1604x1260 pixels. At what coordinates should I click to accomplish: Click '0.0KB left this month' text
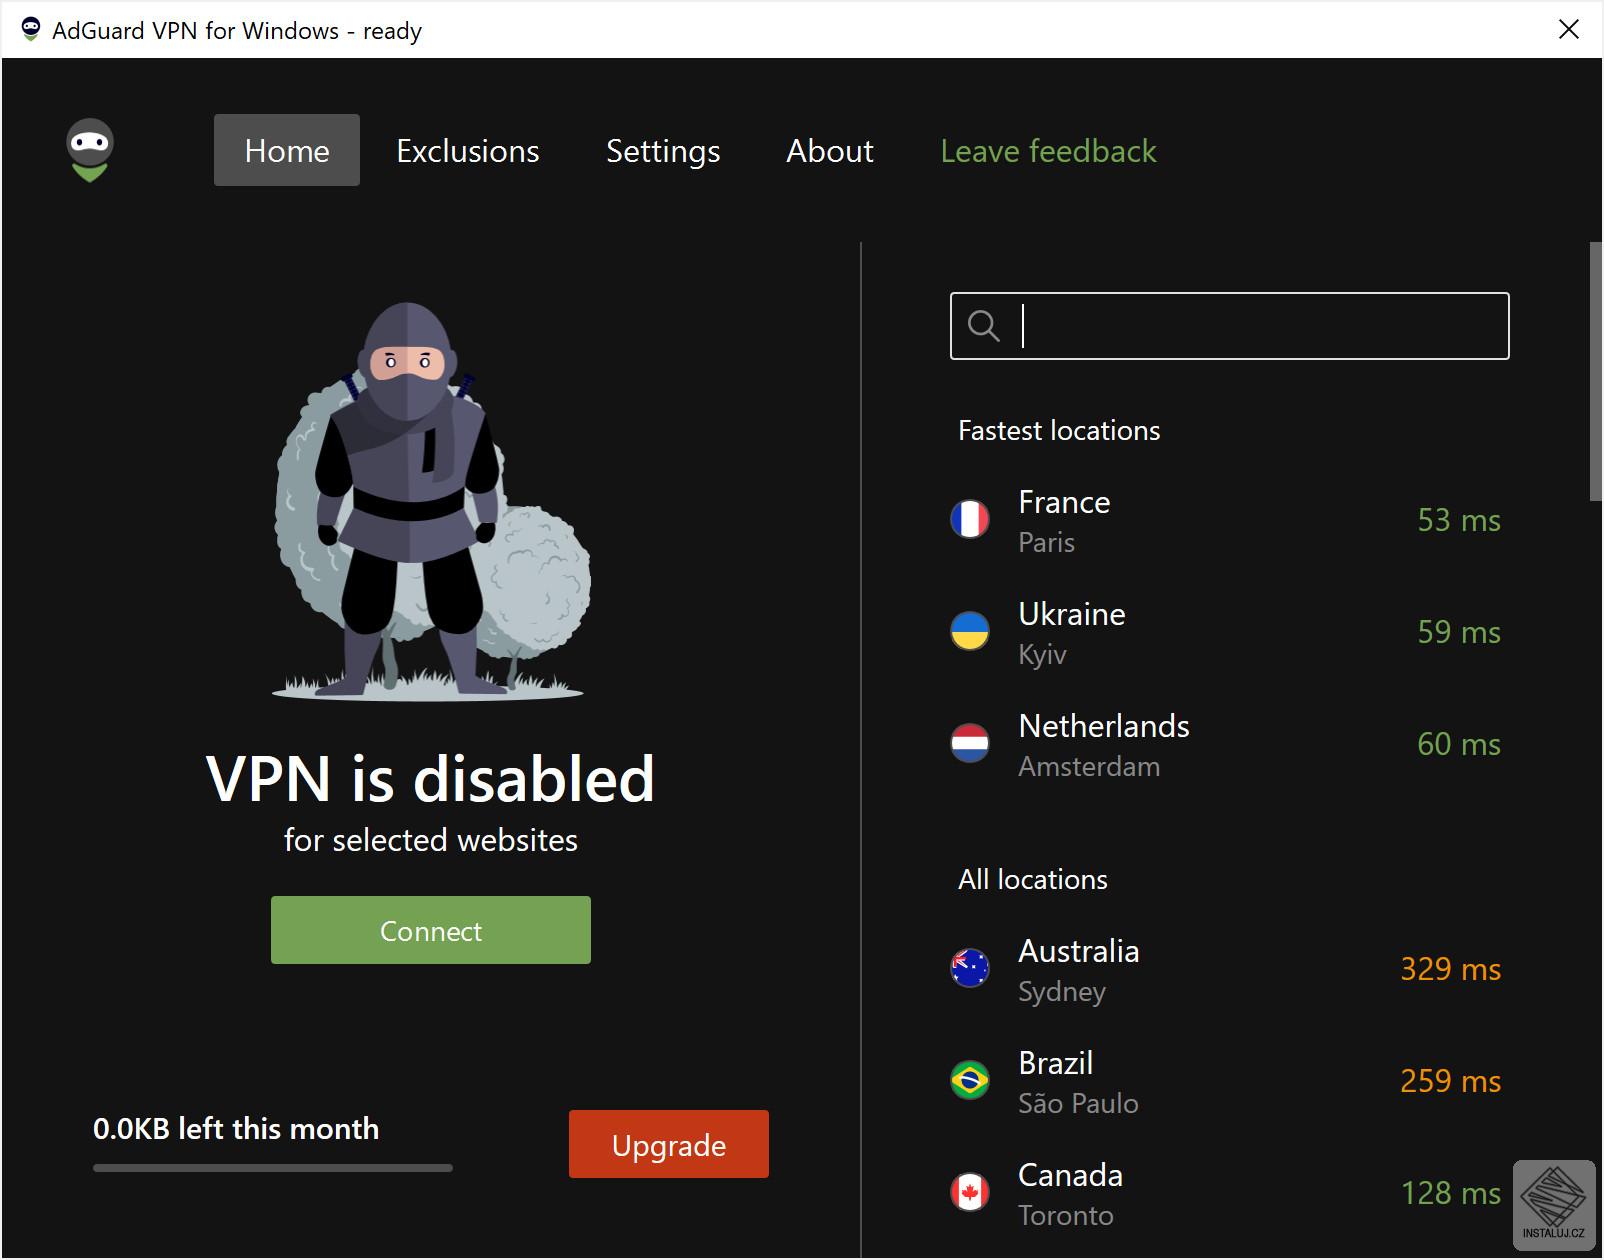pyautogui.click(x=236, y=1129)
